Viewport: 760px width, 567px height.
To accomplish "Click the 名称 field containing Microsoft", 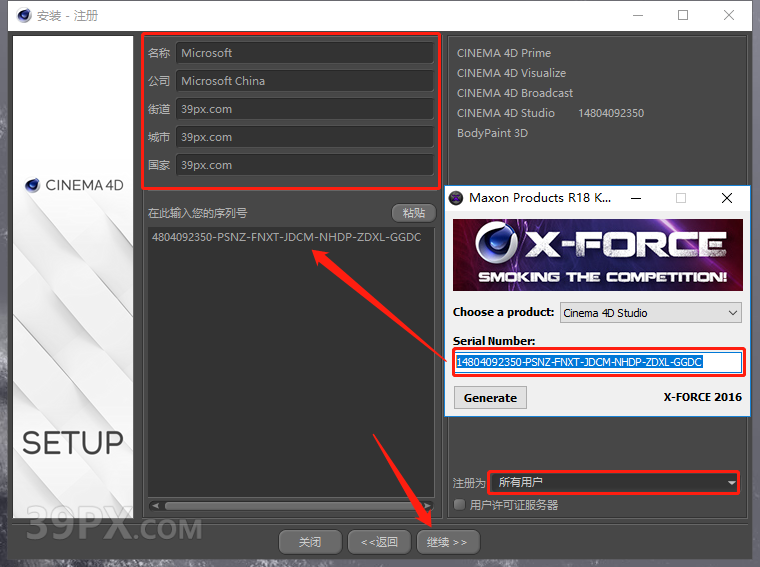I will coord(304,53).
